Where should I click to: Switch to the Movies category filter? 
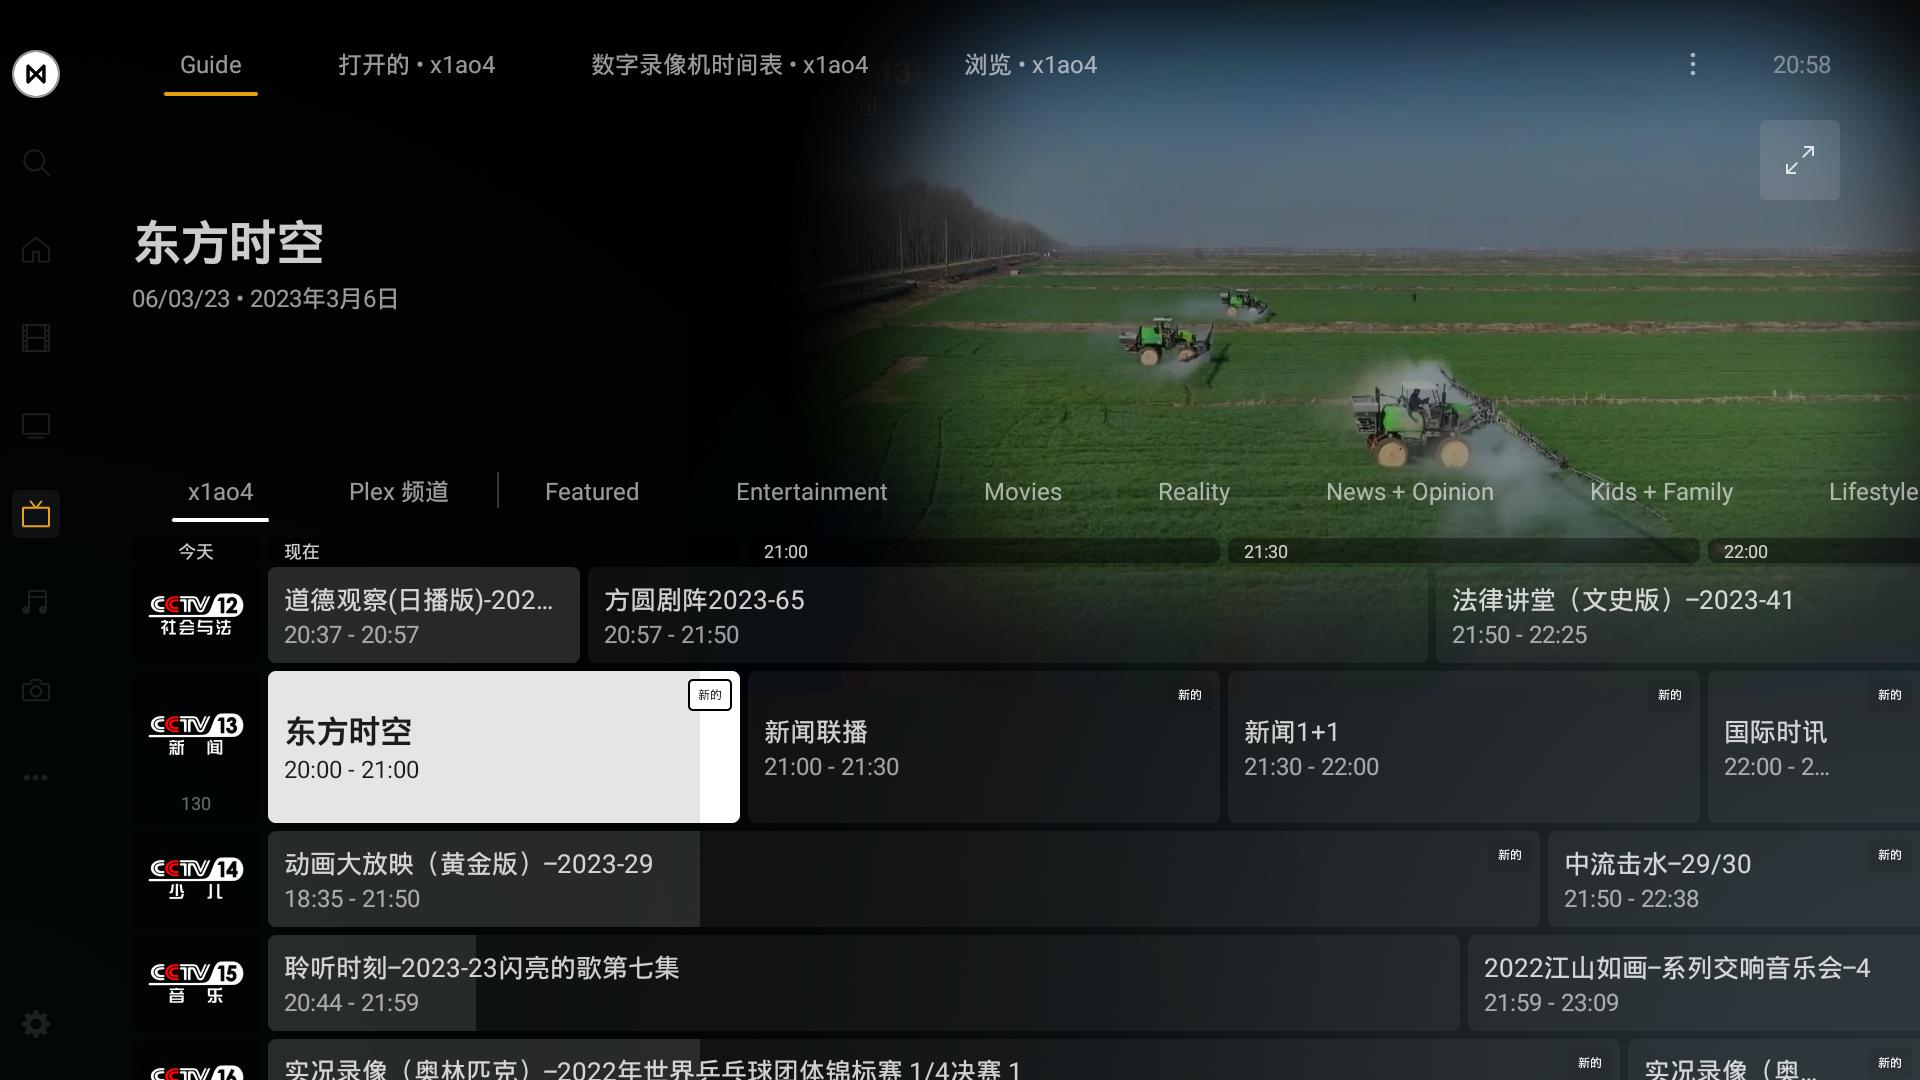1023,491
